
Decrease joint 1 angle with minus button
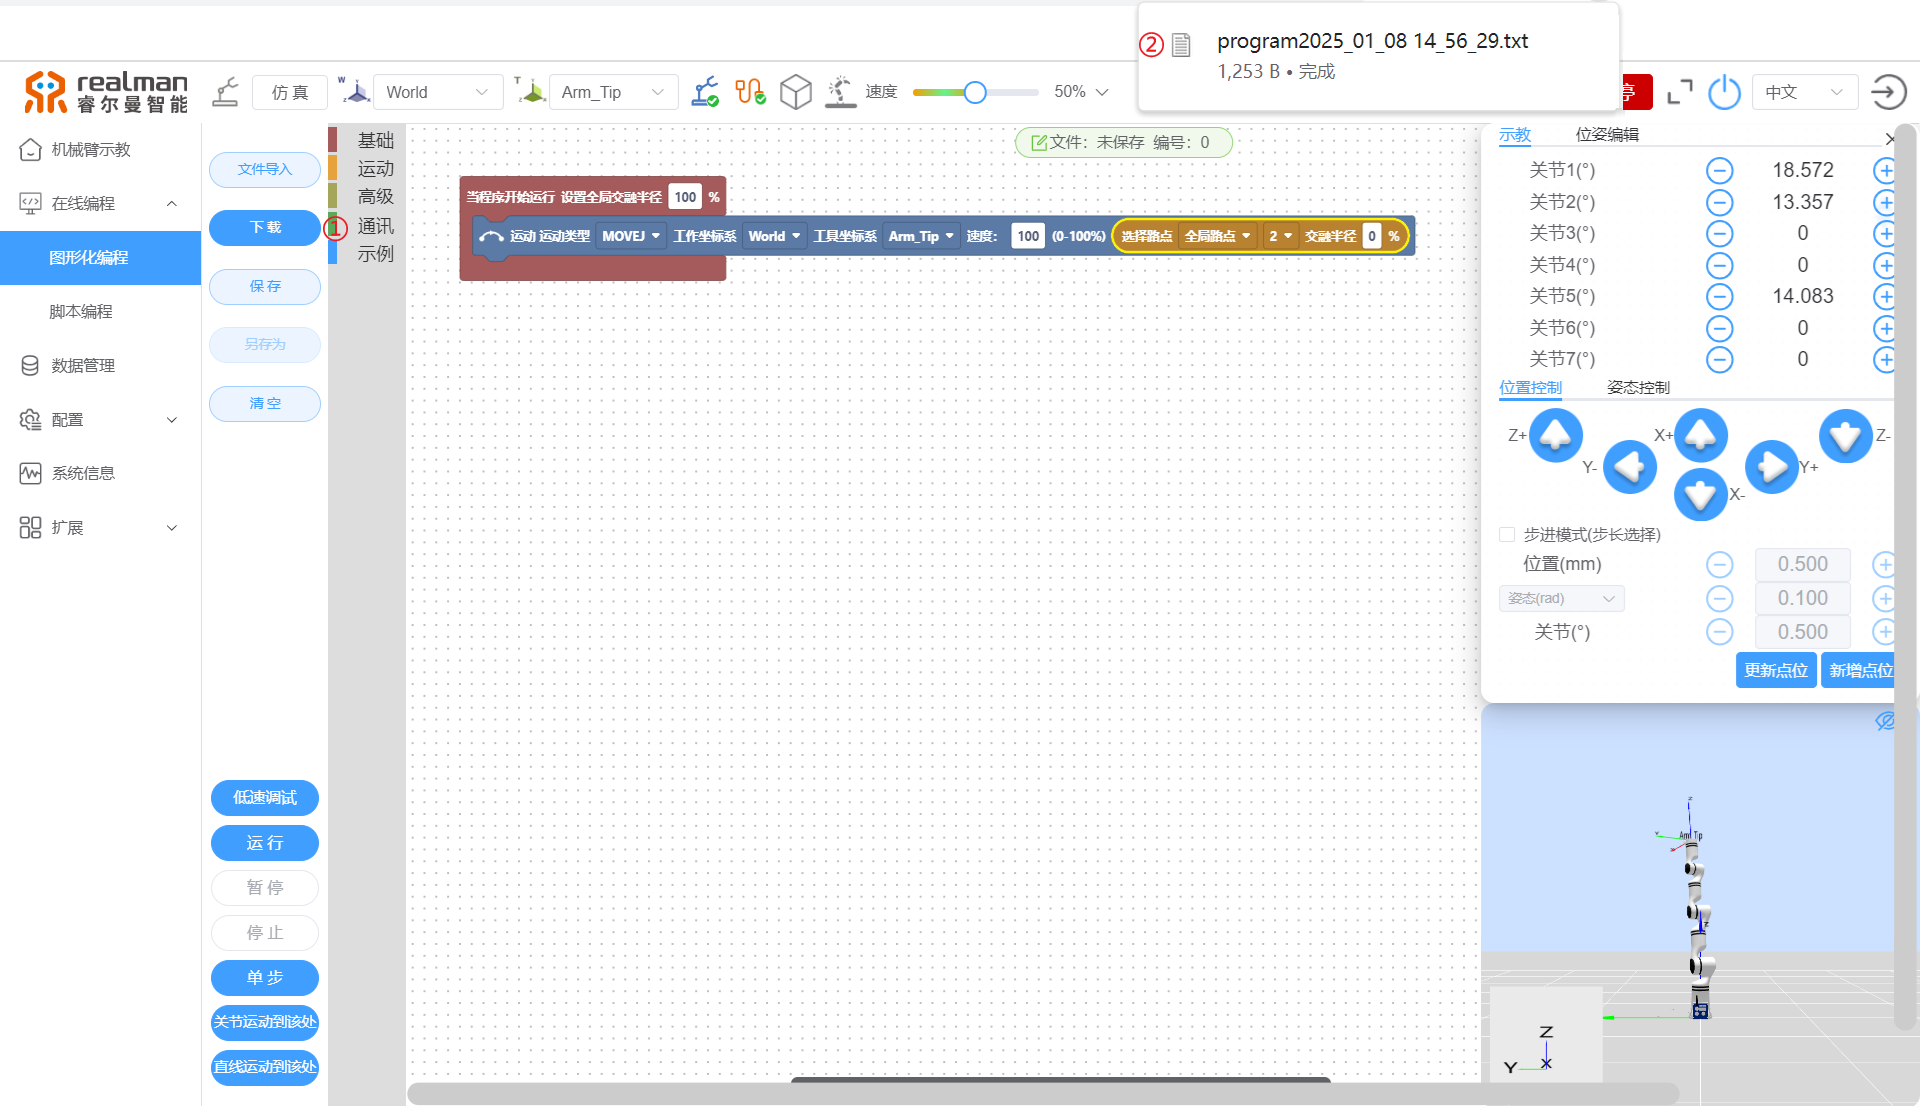[x=1719, y=171]
